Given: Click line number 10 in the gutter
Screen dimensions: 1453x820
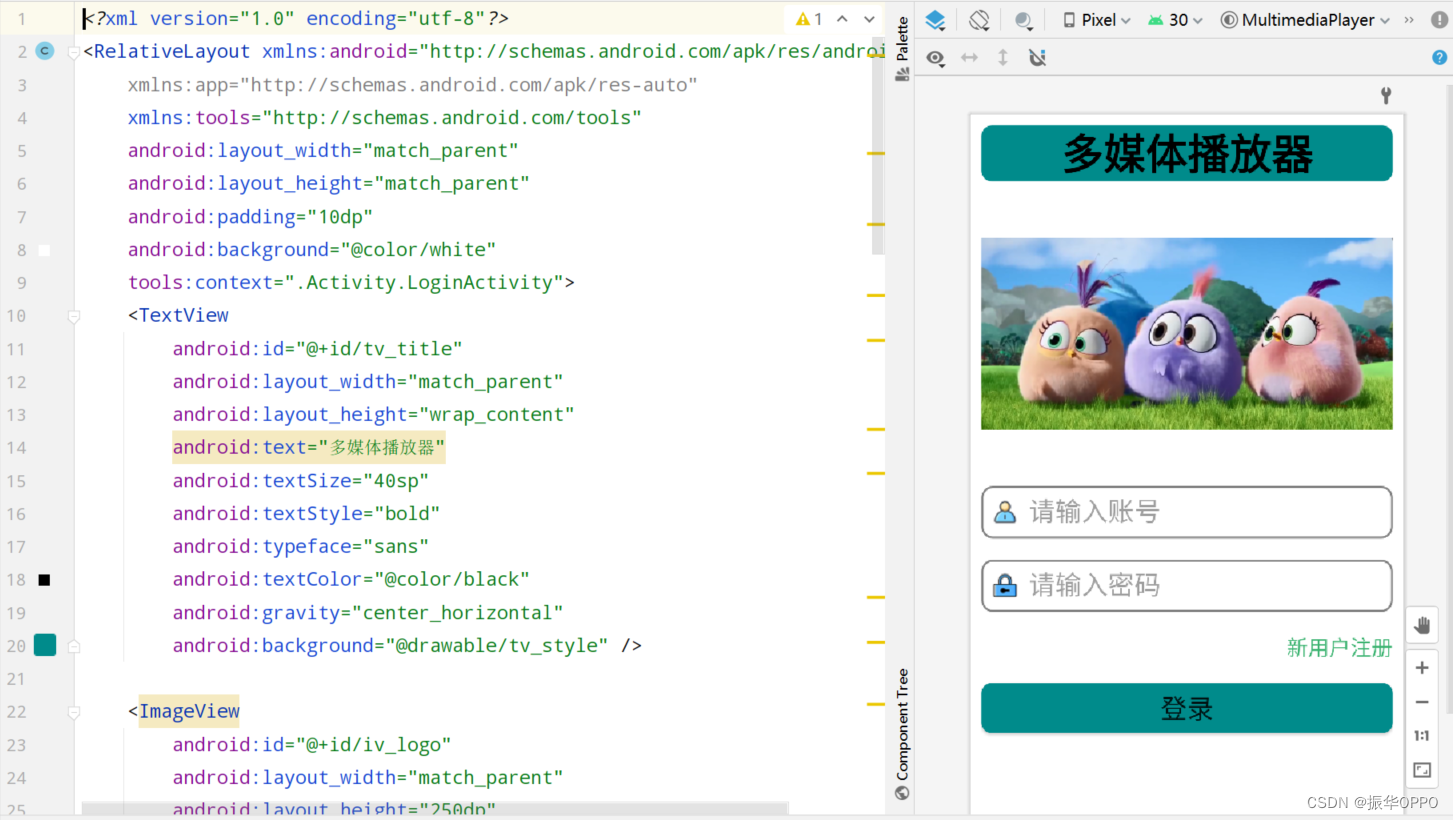Looking at the screenshot, I should tap(16, 316).
